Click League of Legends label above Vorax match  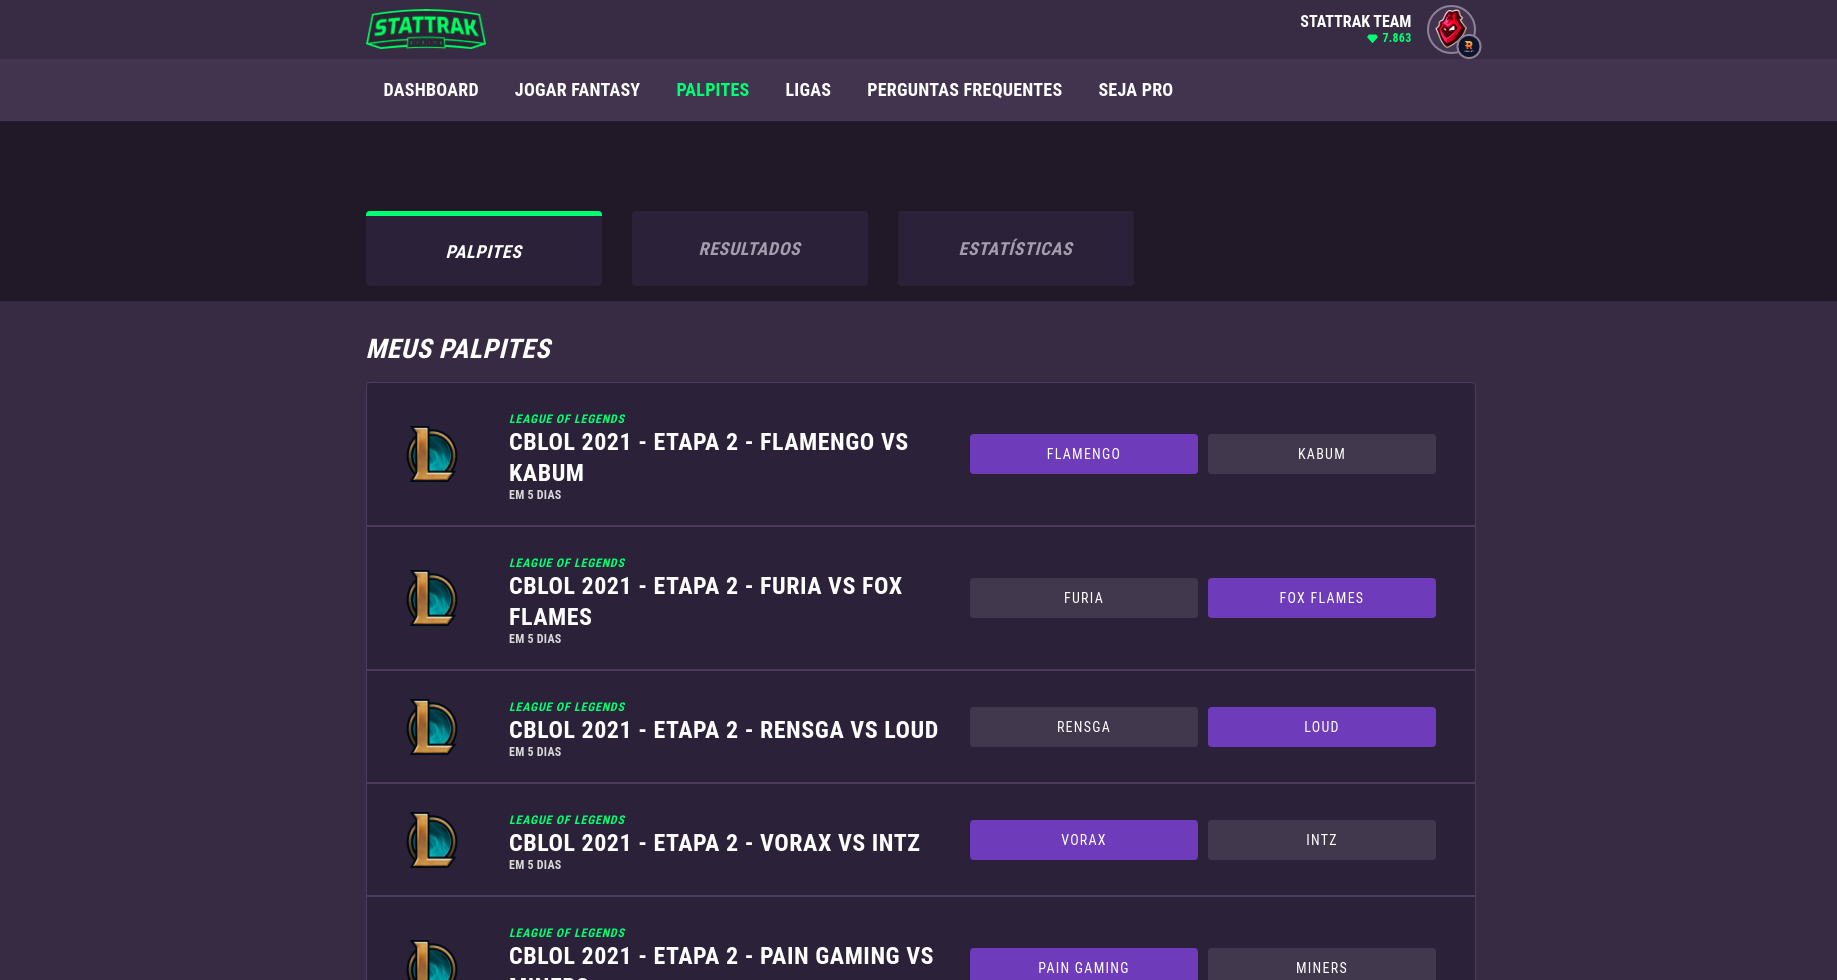point(567,820)
